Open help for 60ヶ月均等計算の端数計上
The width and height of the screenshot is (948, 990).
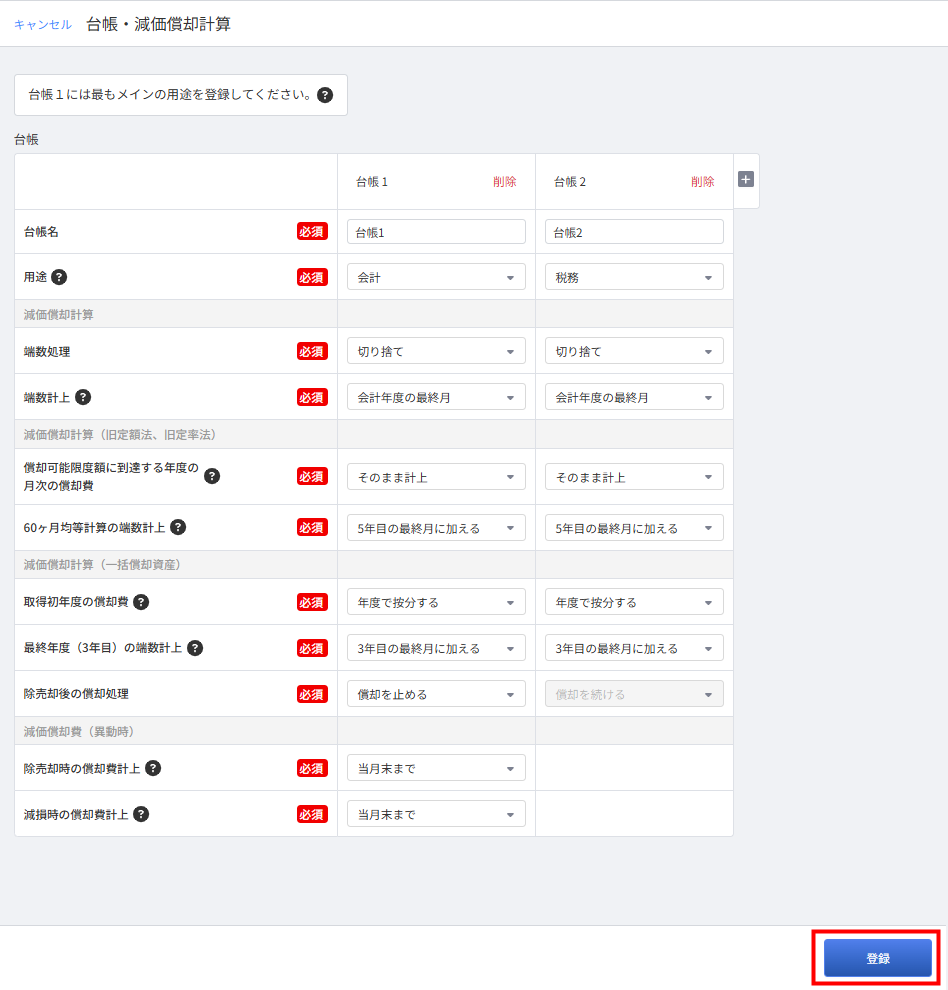click(178, 527)
